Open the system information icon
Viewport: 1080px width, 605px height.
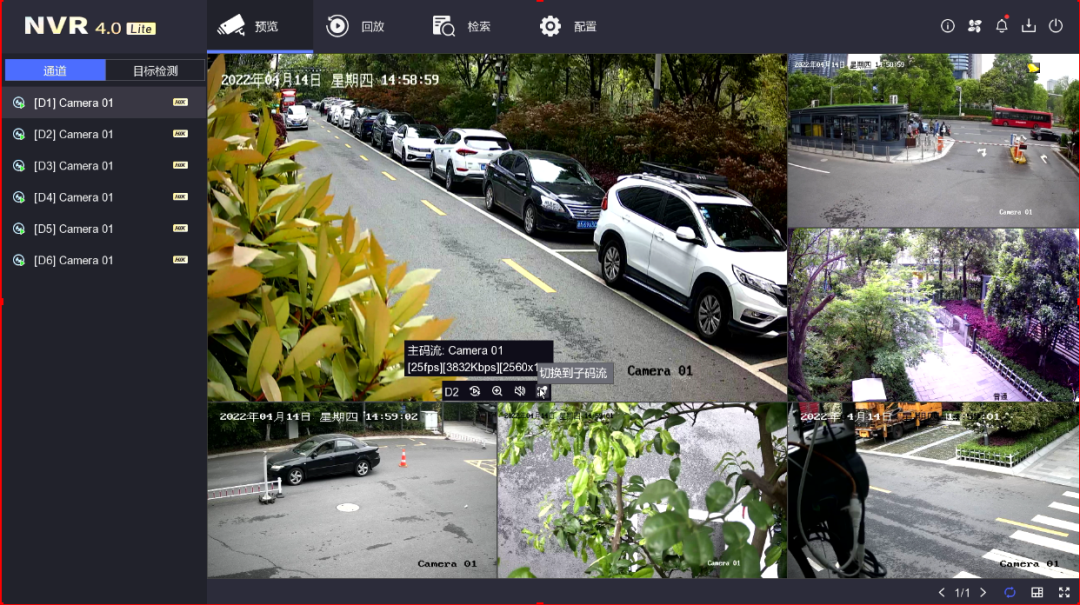tap(948, 26)
